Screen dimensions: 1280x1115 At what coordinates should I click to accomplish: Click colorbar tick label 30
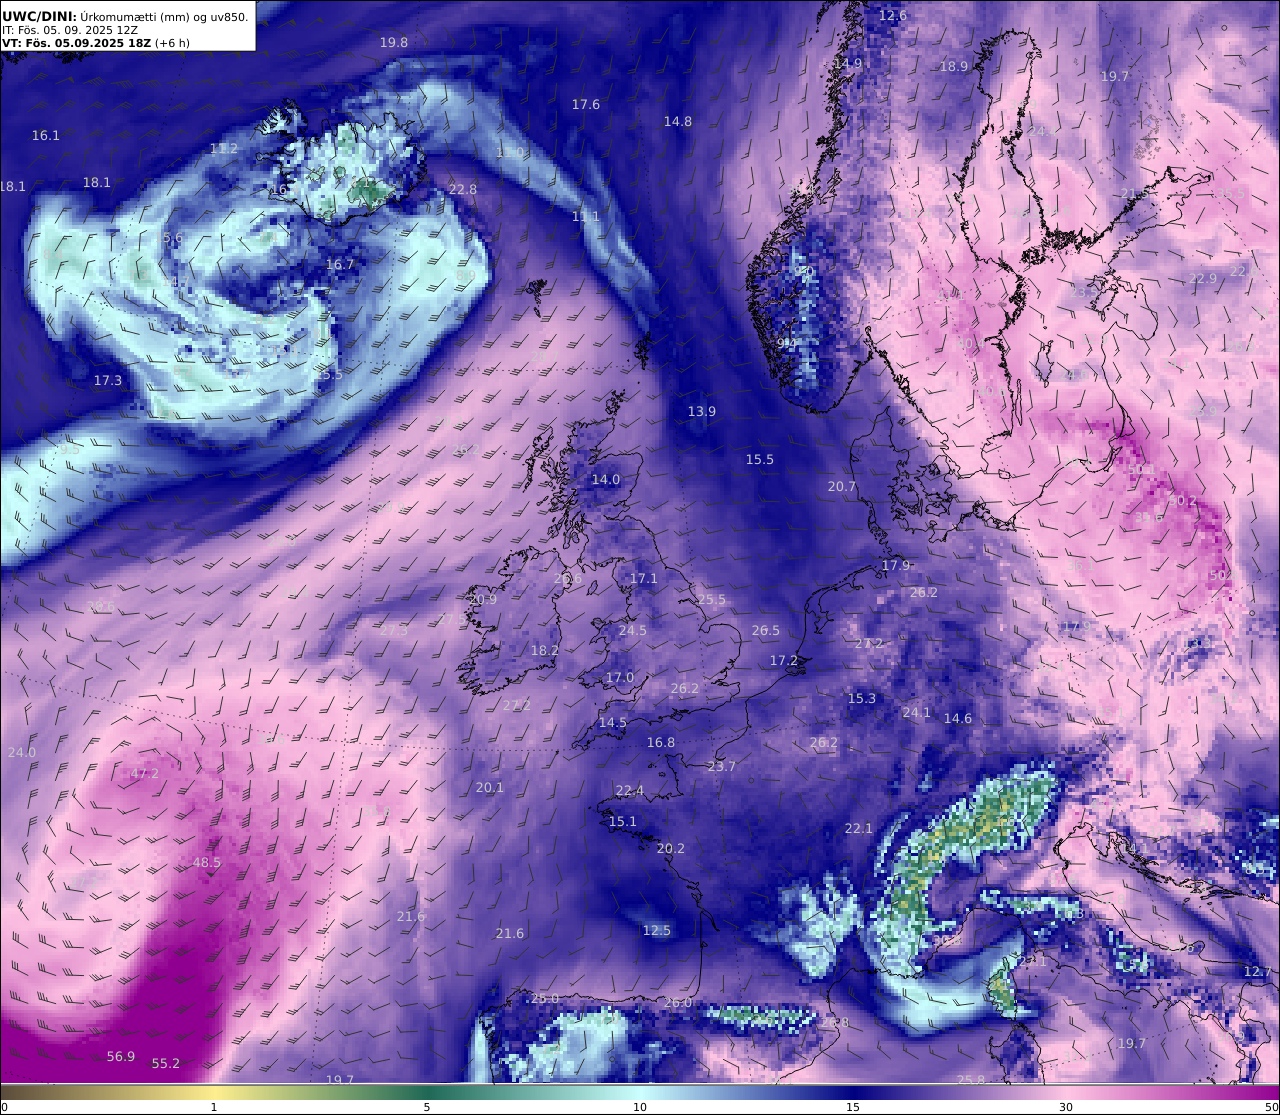click(1066, 1107)
